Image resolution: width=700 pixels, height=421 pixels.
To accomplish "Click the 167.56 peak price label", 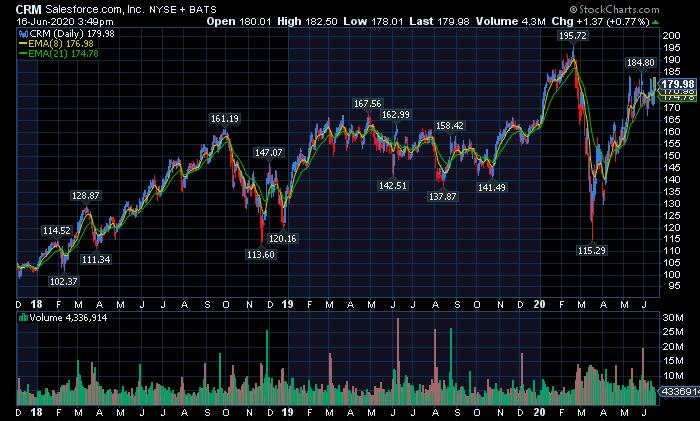I will point(367,104).
